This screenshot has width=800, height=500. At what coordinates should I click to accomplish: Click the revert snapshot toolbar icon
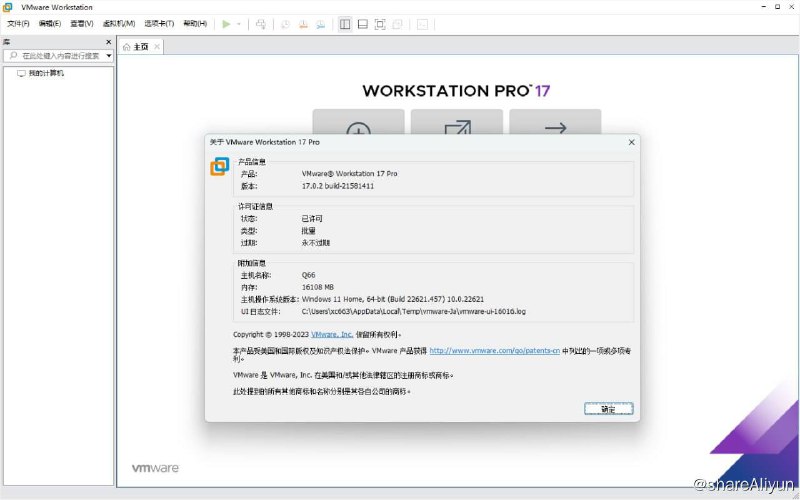coord(303,23)
